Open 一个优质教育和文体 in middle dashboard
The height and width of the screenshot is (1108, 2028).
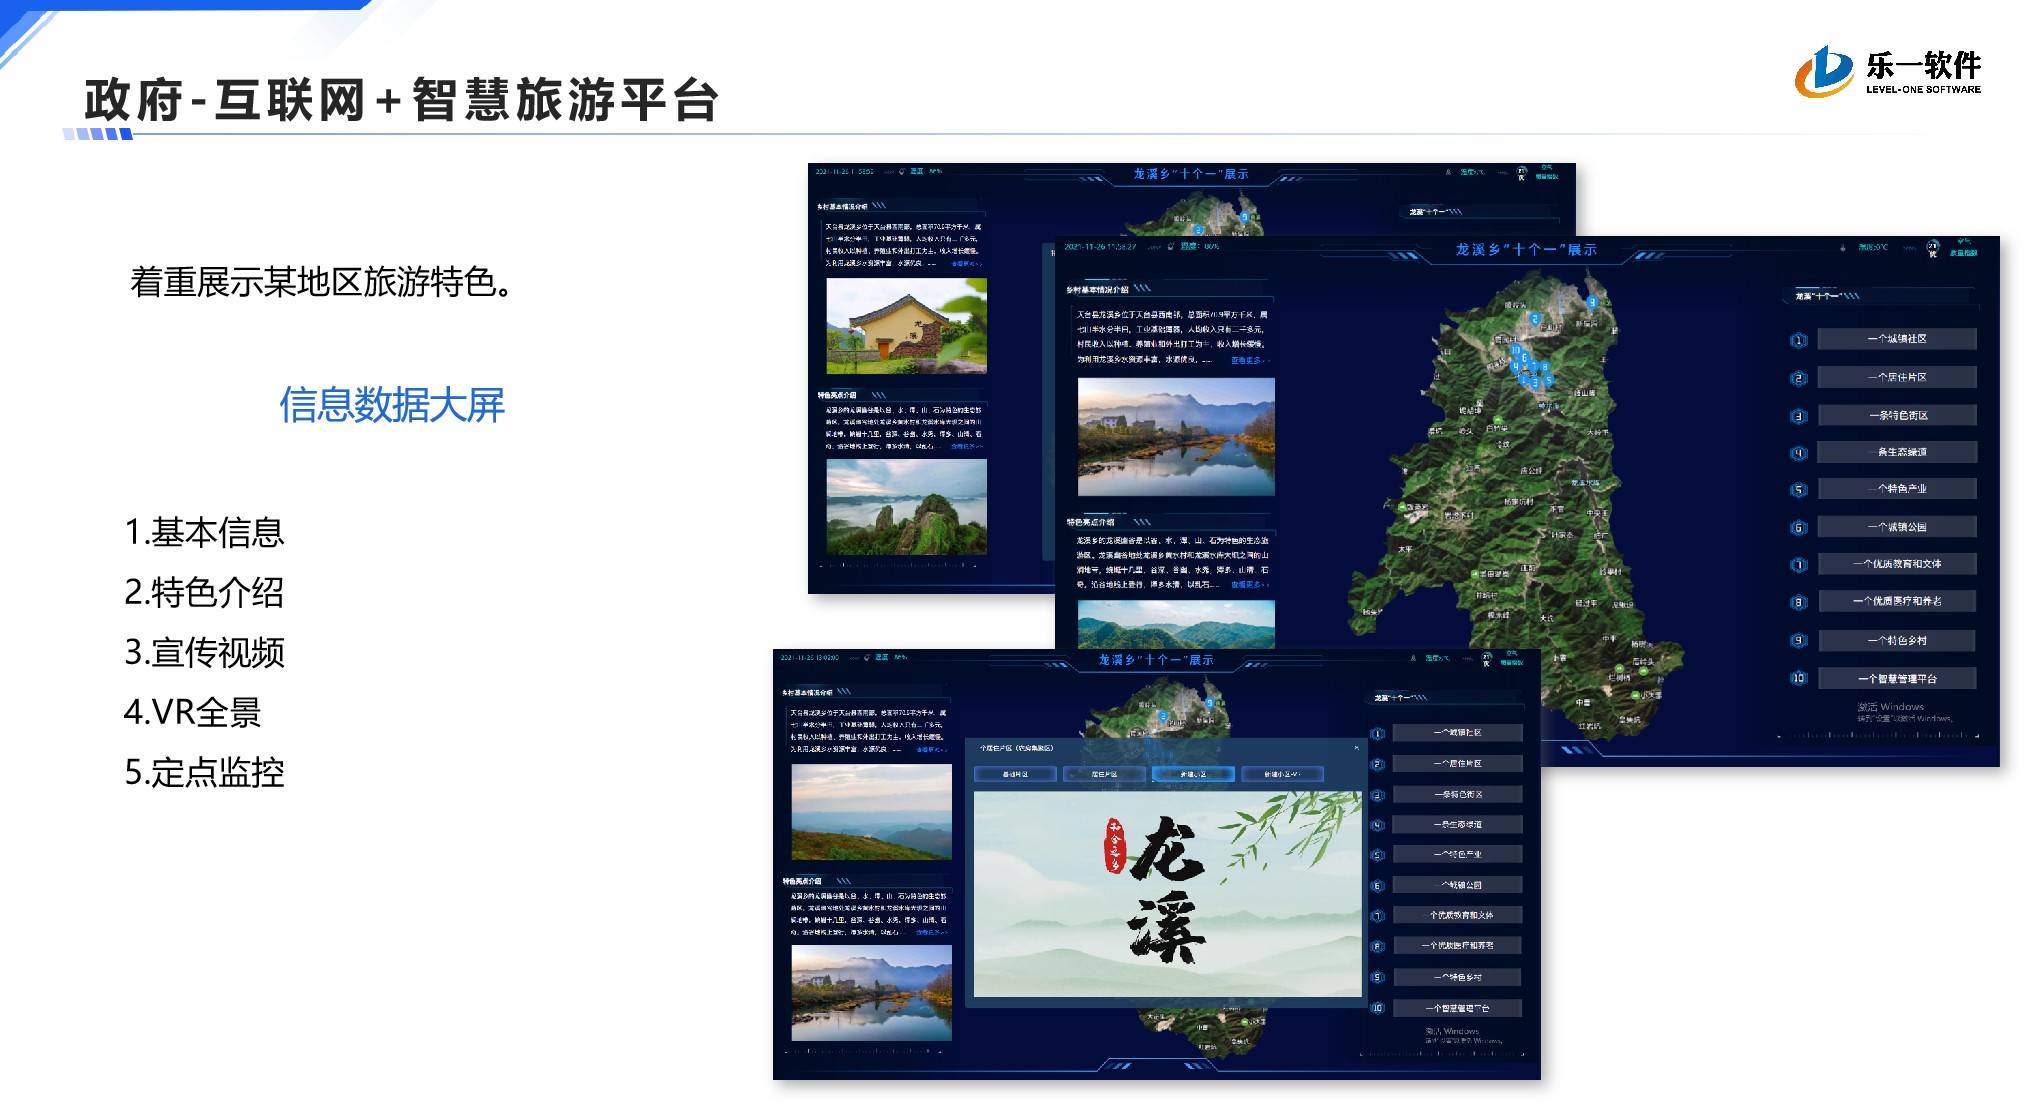tap(1896, 564)
